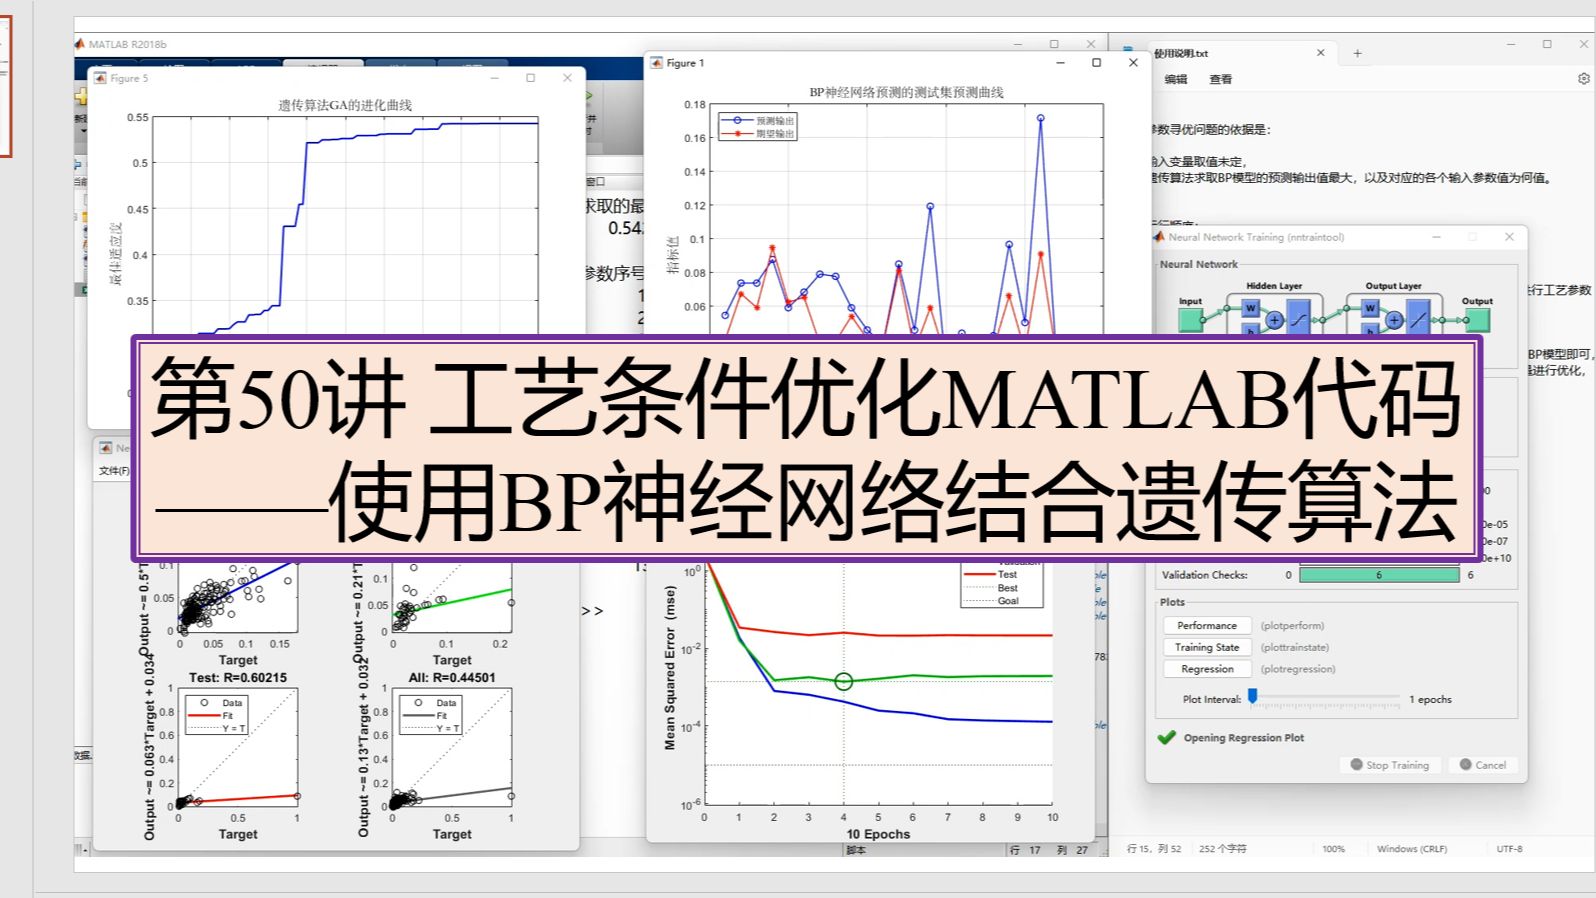1596x898 pixels.
Task: Click the Goal legend entry in performance plot
Action: point(990,601)
